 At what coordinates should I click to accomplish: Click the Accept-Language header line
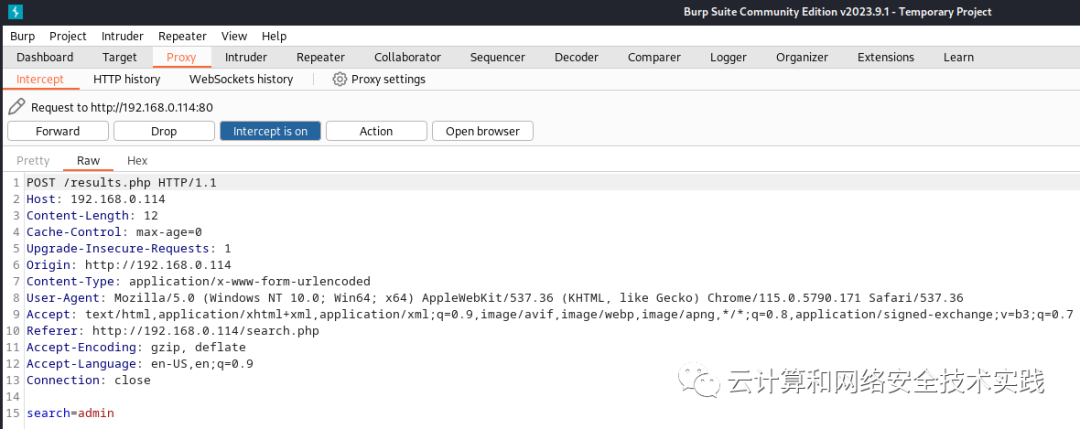point(140,364)
